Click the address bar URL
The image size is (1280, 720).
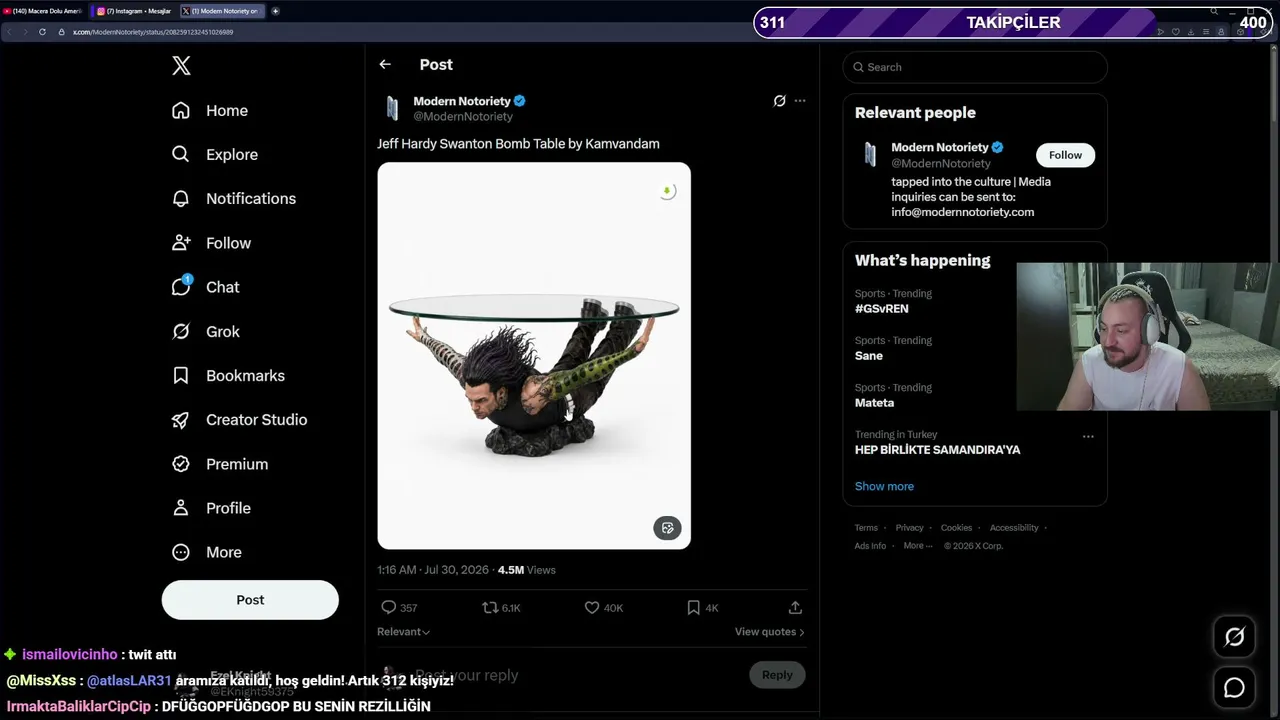coord(153,32)
